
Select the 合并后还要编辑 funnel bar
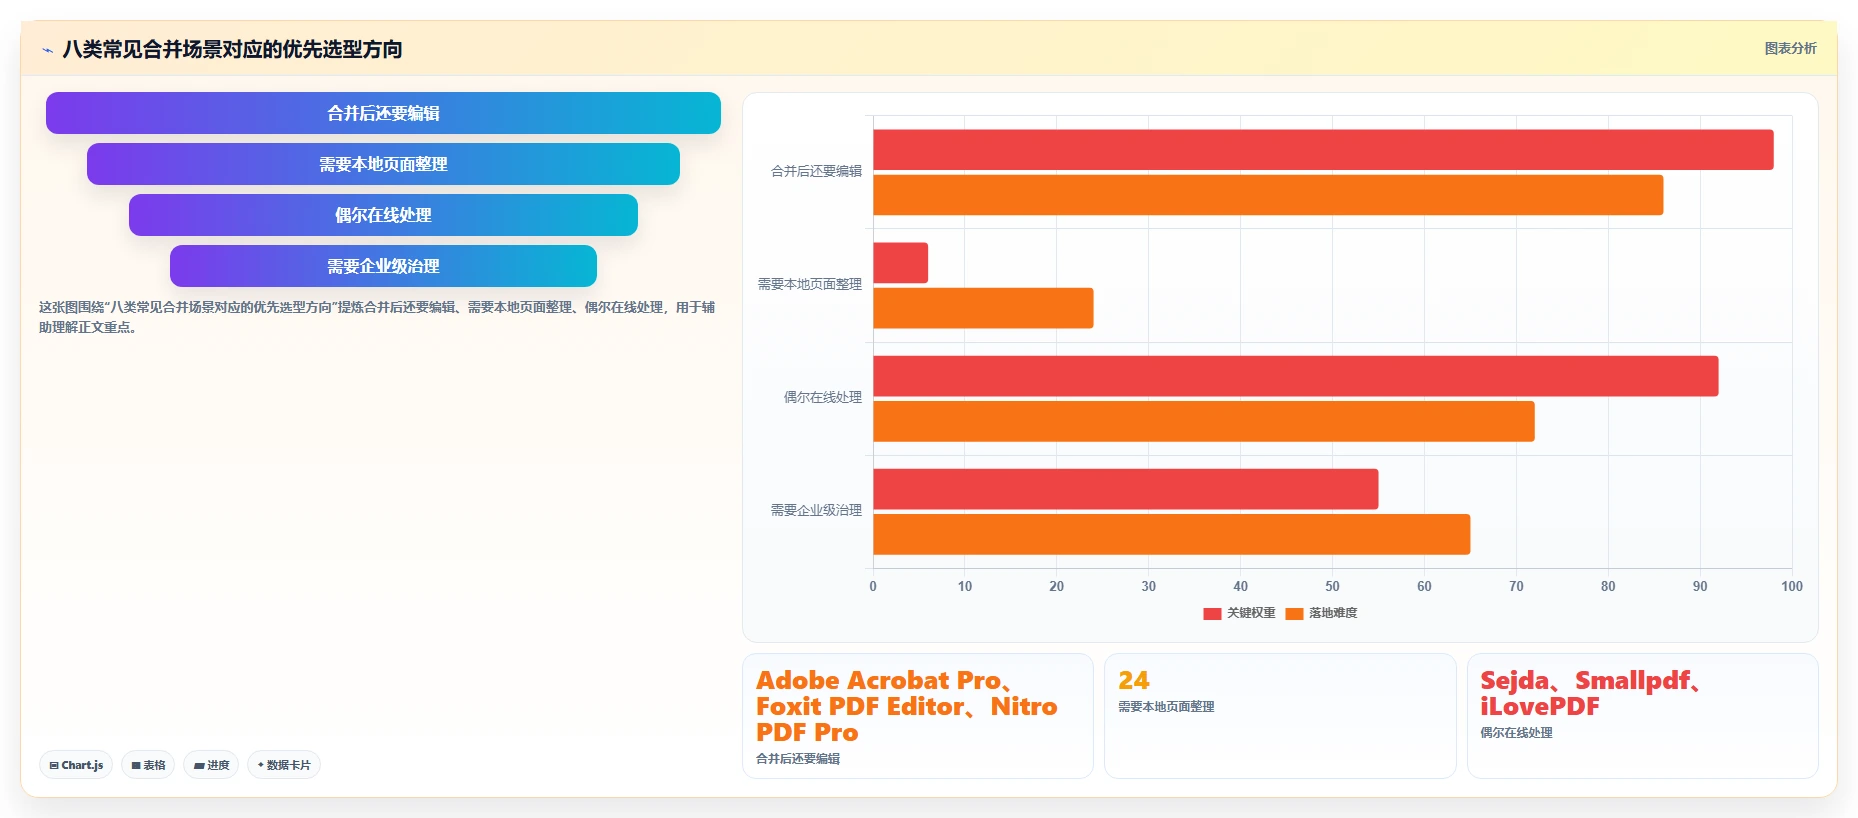[383, 113]
